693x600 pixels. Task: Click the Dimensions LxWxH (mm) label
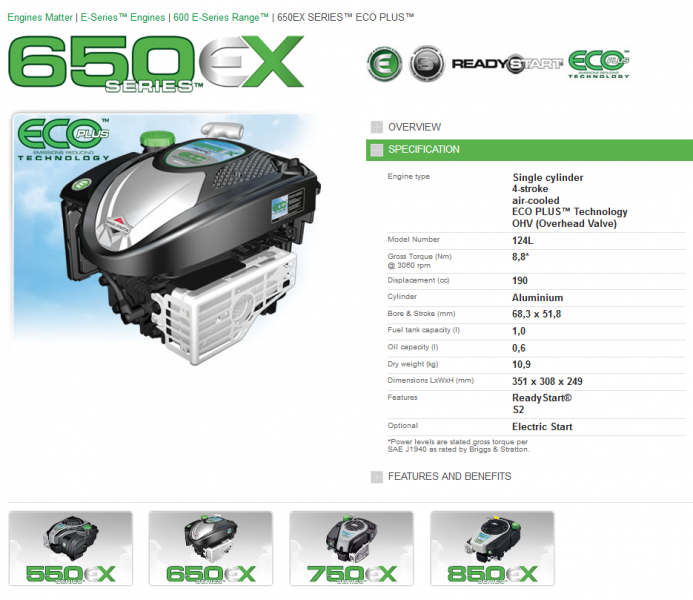click(x=430, y=380)
